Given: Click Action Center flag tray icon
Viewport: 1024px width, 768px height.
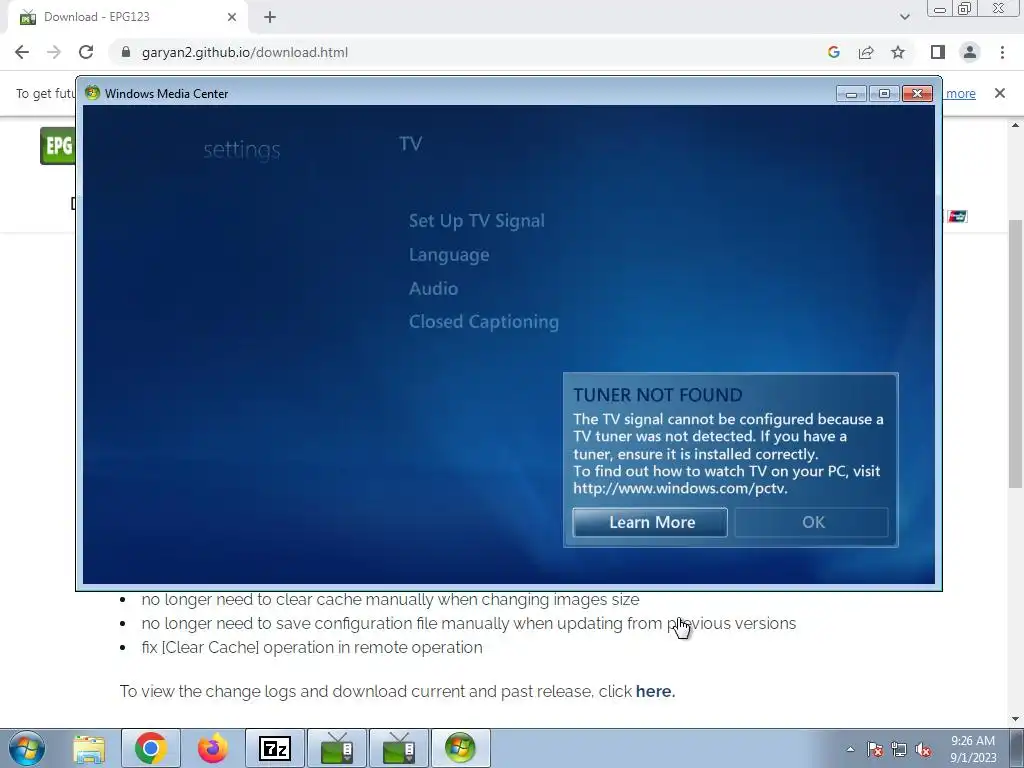Looking at the screenshot, I should (x=875, y=749).
